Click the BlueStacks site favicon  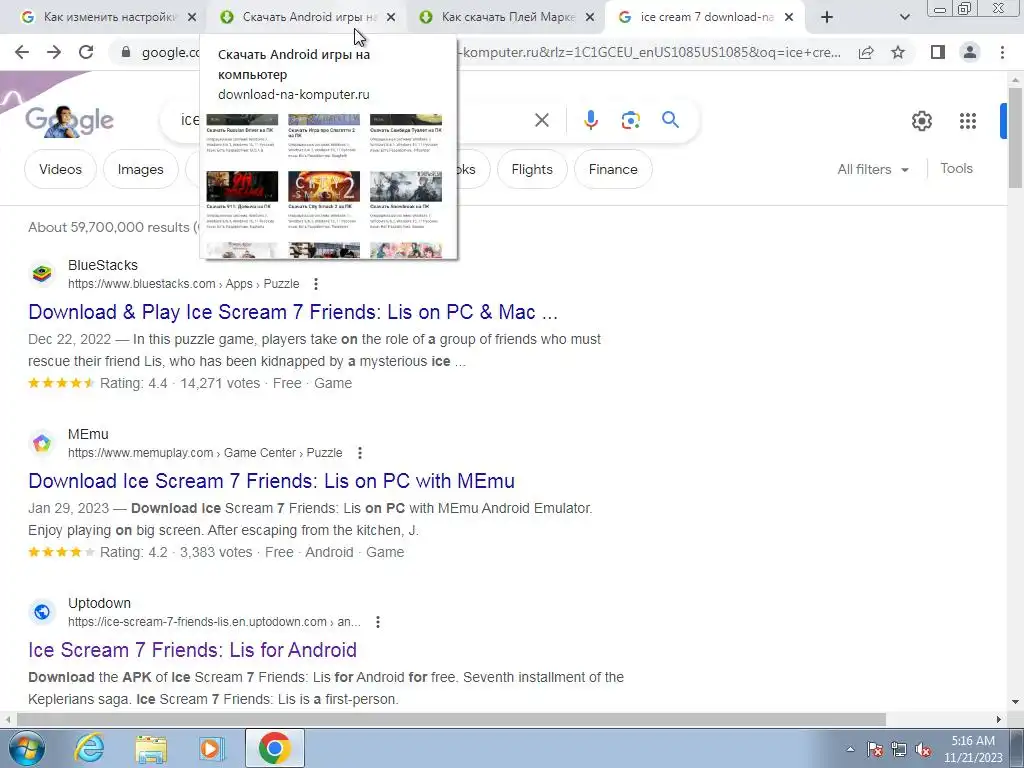(x=42, y=274)
